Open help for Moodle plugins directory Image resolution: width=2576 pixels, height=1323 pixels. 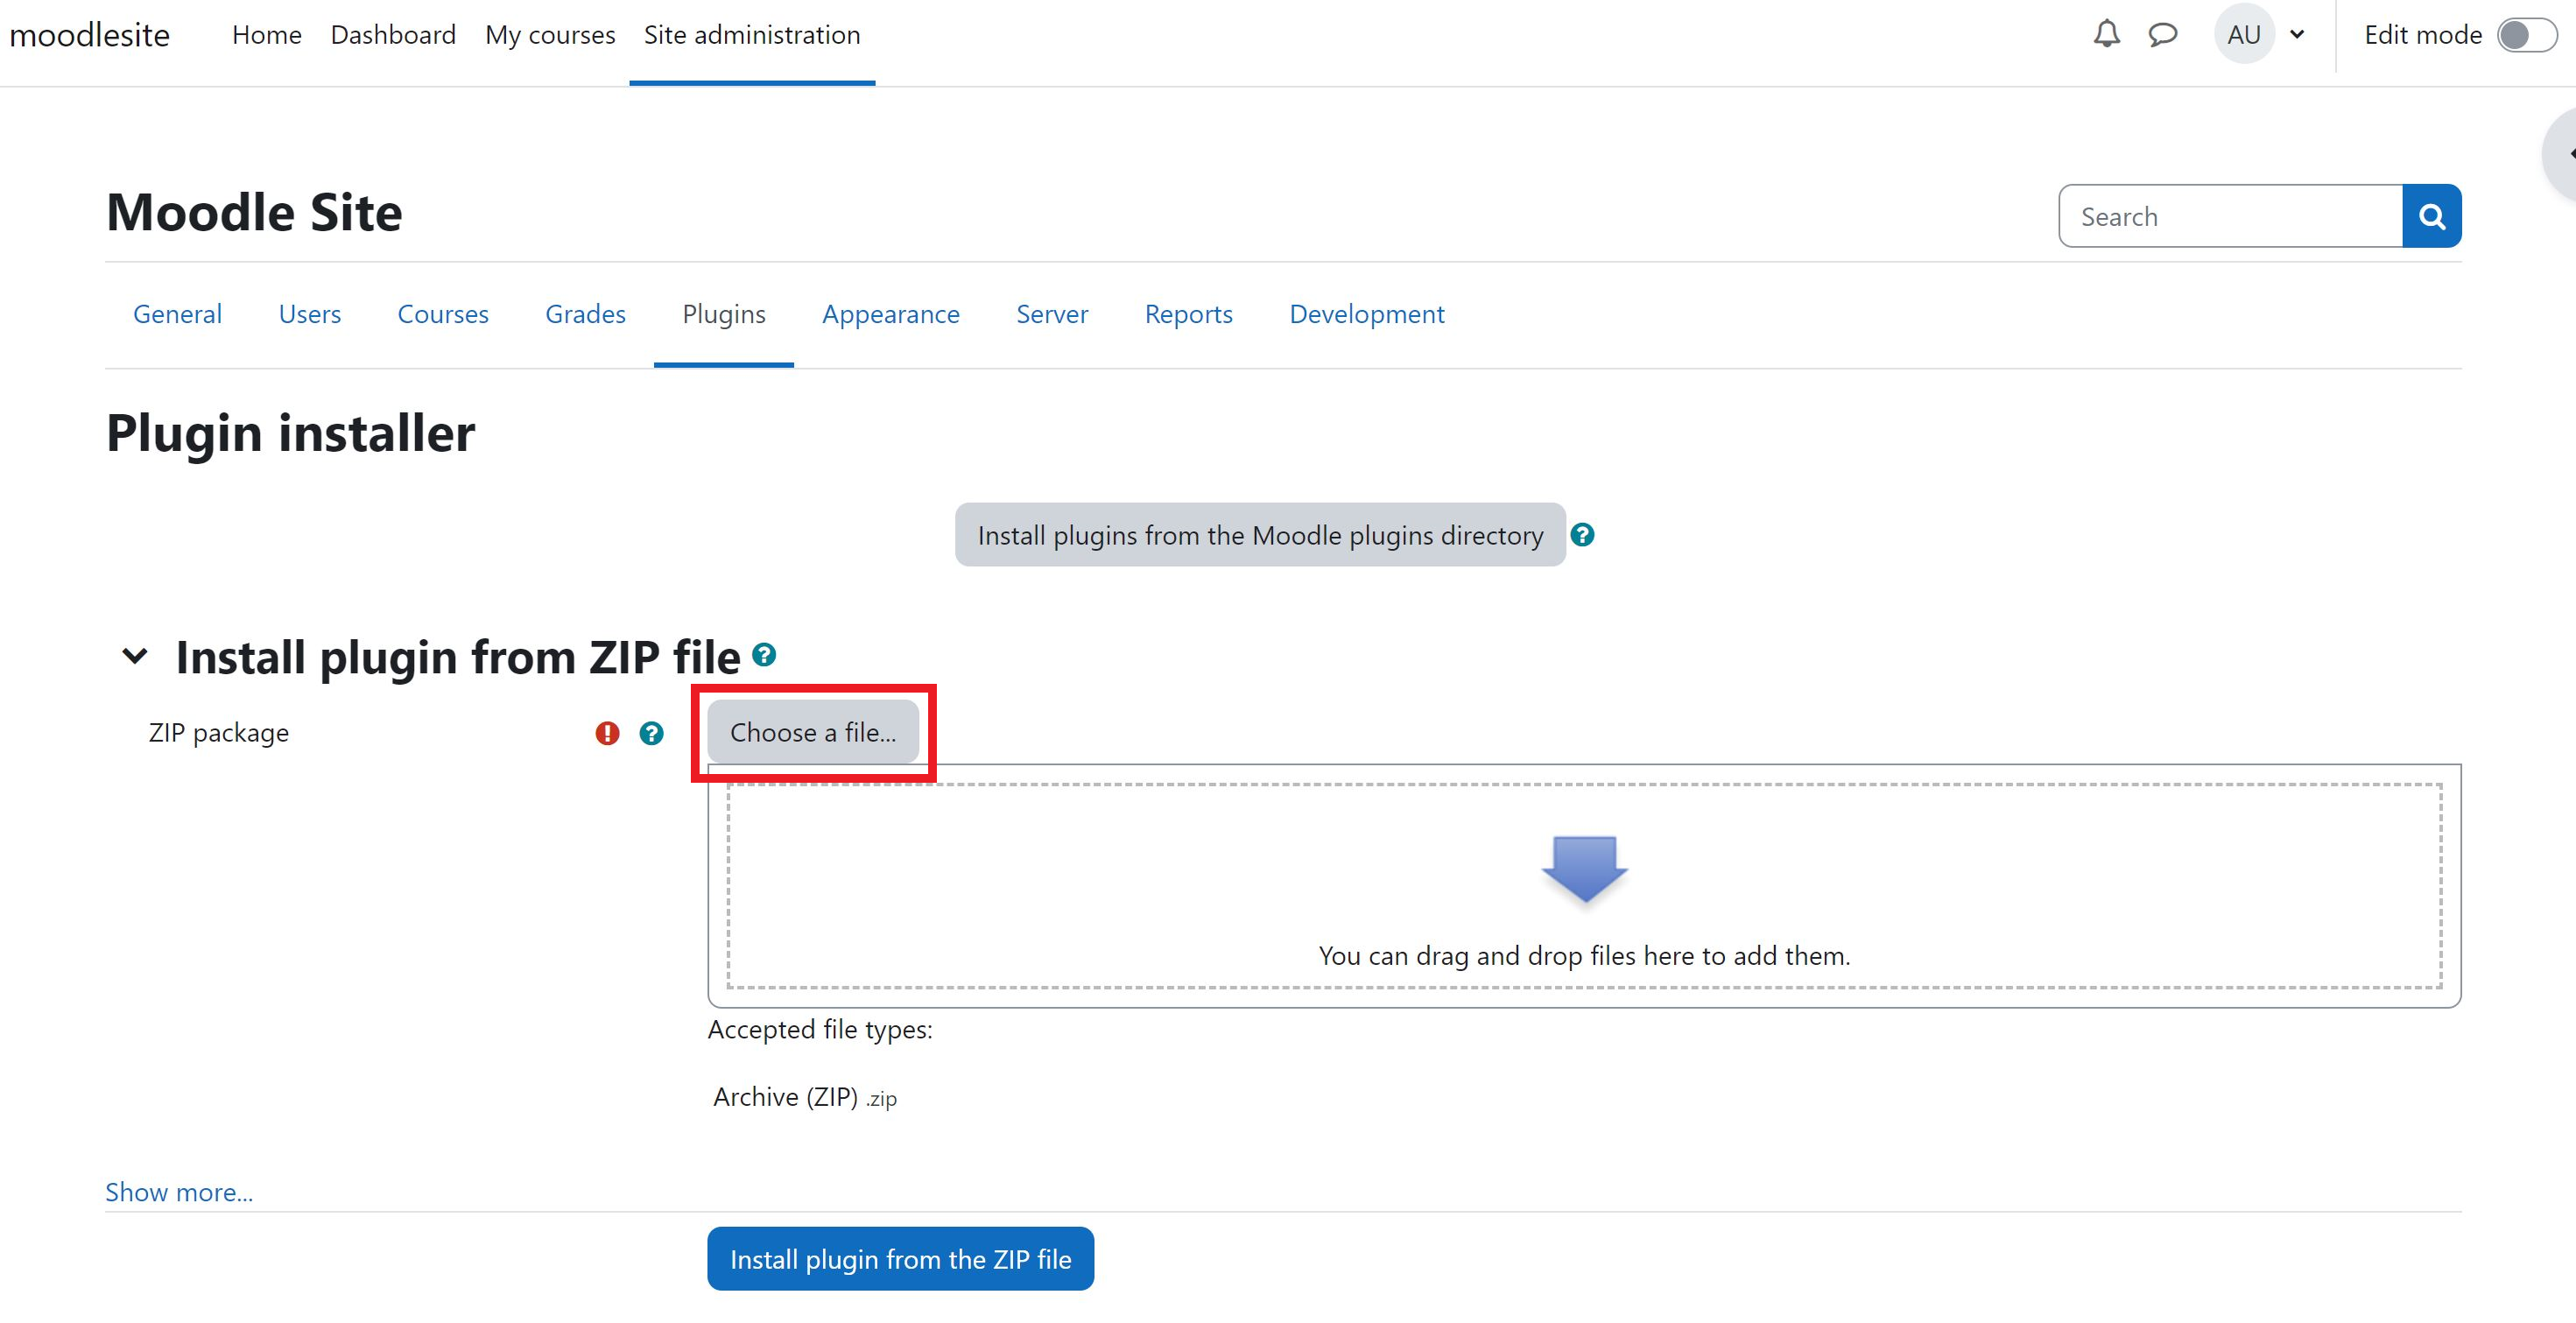[x=1582, y=535]
